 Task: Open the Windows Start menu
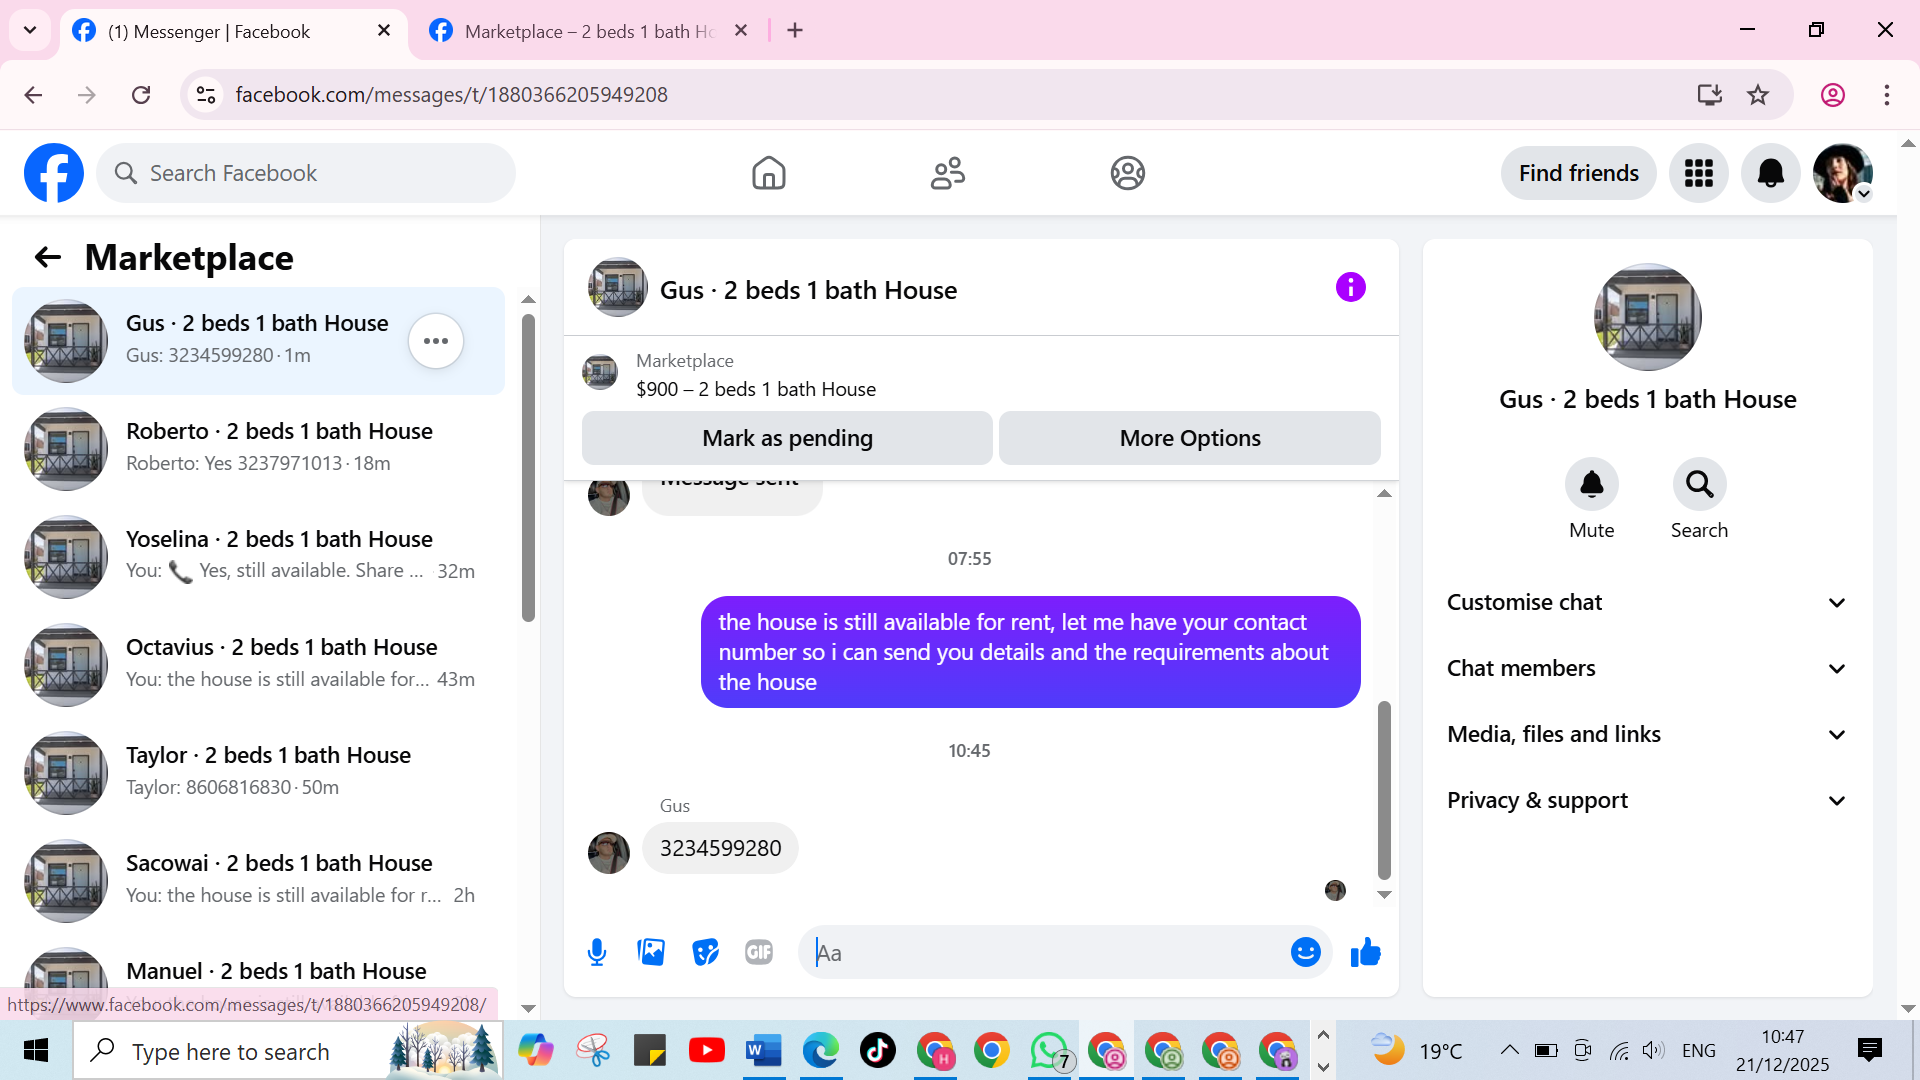36,1051
